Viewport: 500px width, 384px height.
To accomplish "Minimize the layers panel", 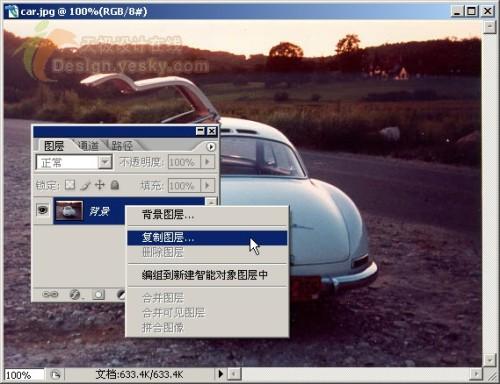I will (x=200, y=131).
